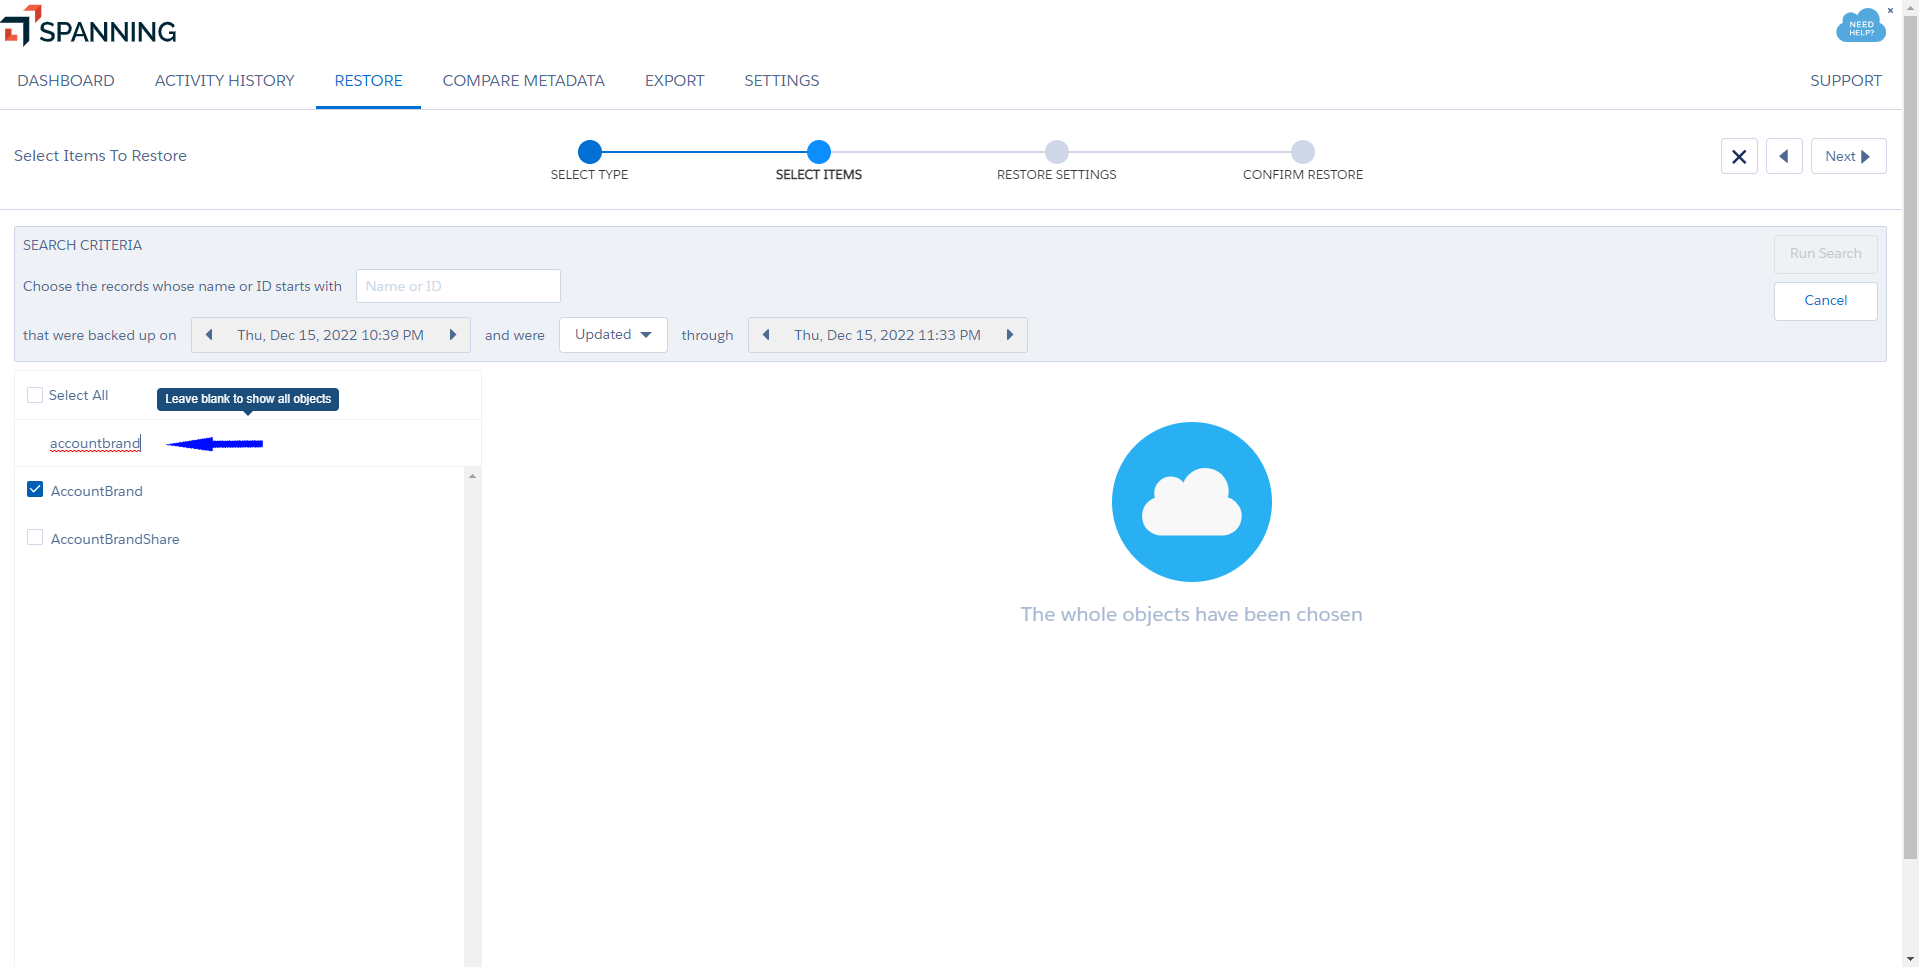The height and width of the screenshot is (969, 1920).
Task: Click the object list scrollbar up arrow
Action: [472, 476]
